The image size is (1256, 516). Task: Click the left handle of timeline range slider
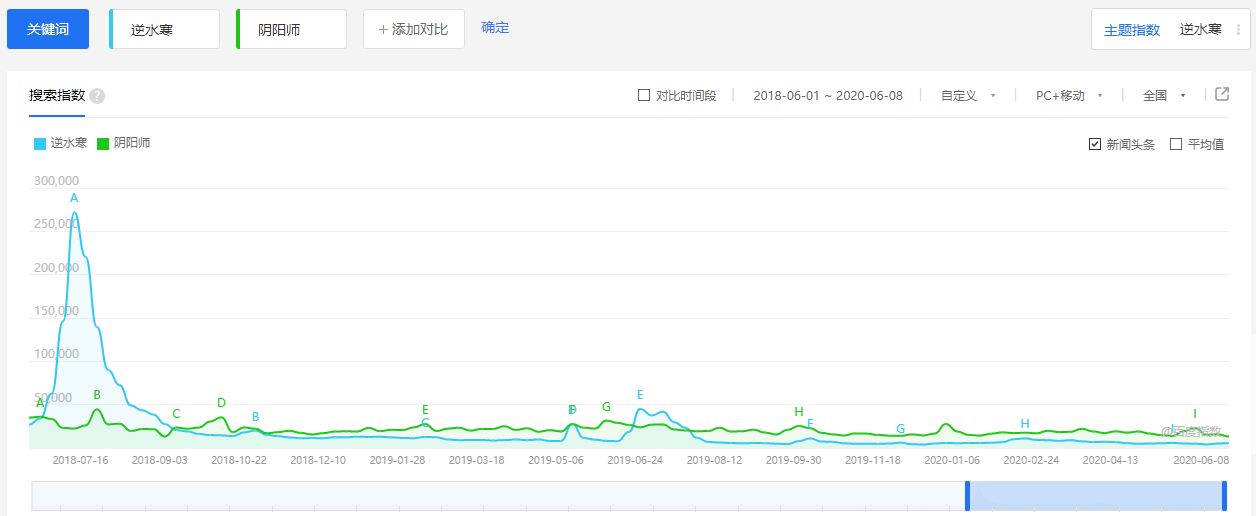coord(967,496)
